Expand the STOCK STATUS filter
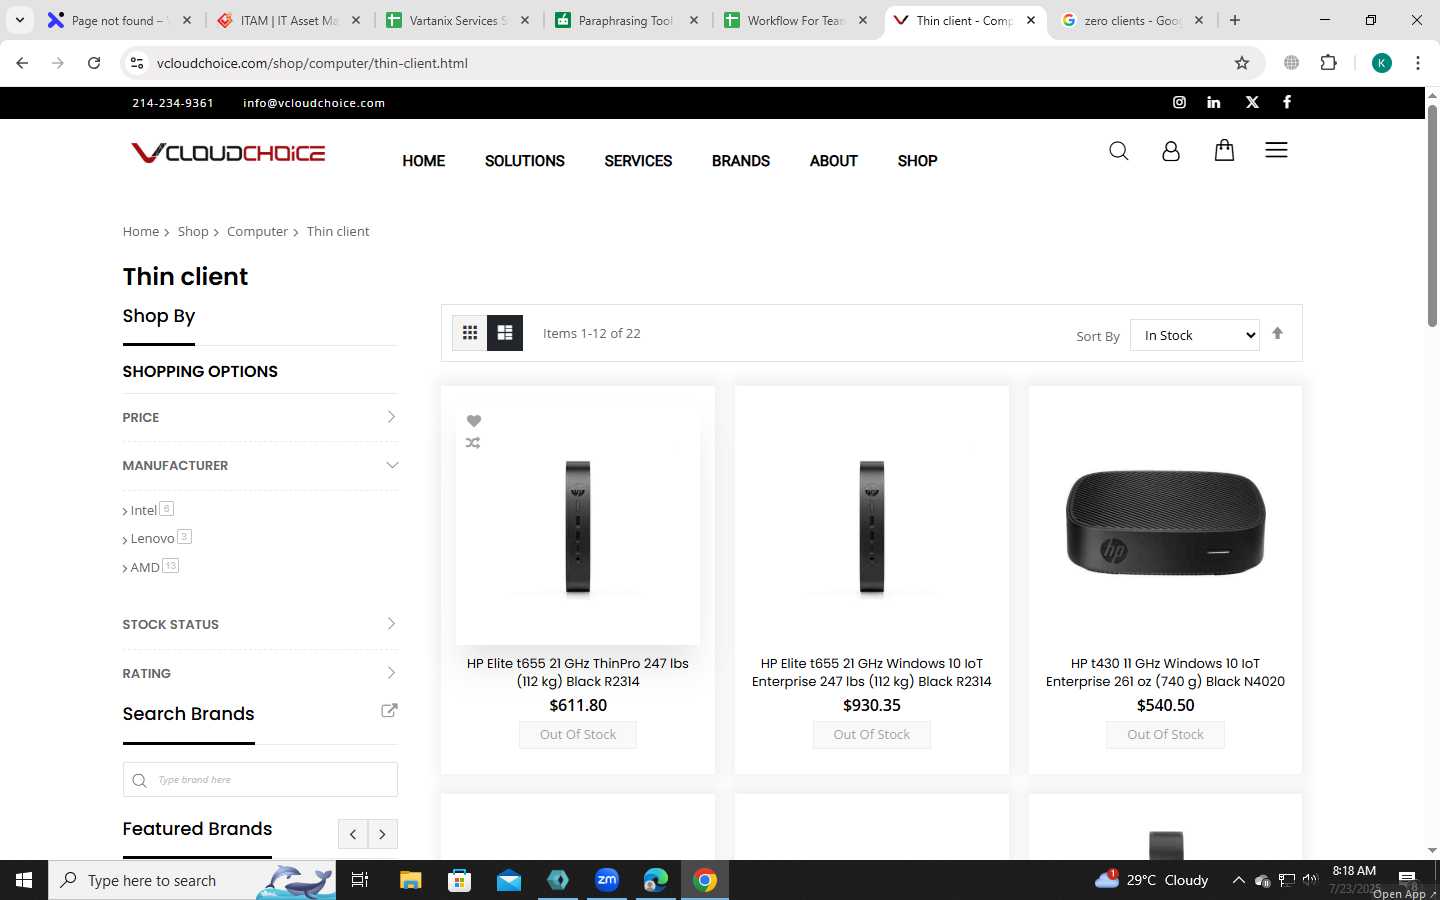The height and width of the screenshot is (900, 1440). coord(260,624)
